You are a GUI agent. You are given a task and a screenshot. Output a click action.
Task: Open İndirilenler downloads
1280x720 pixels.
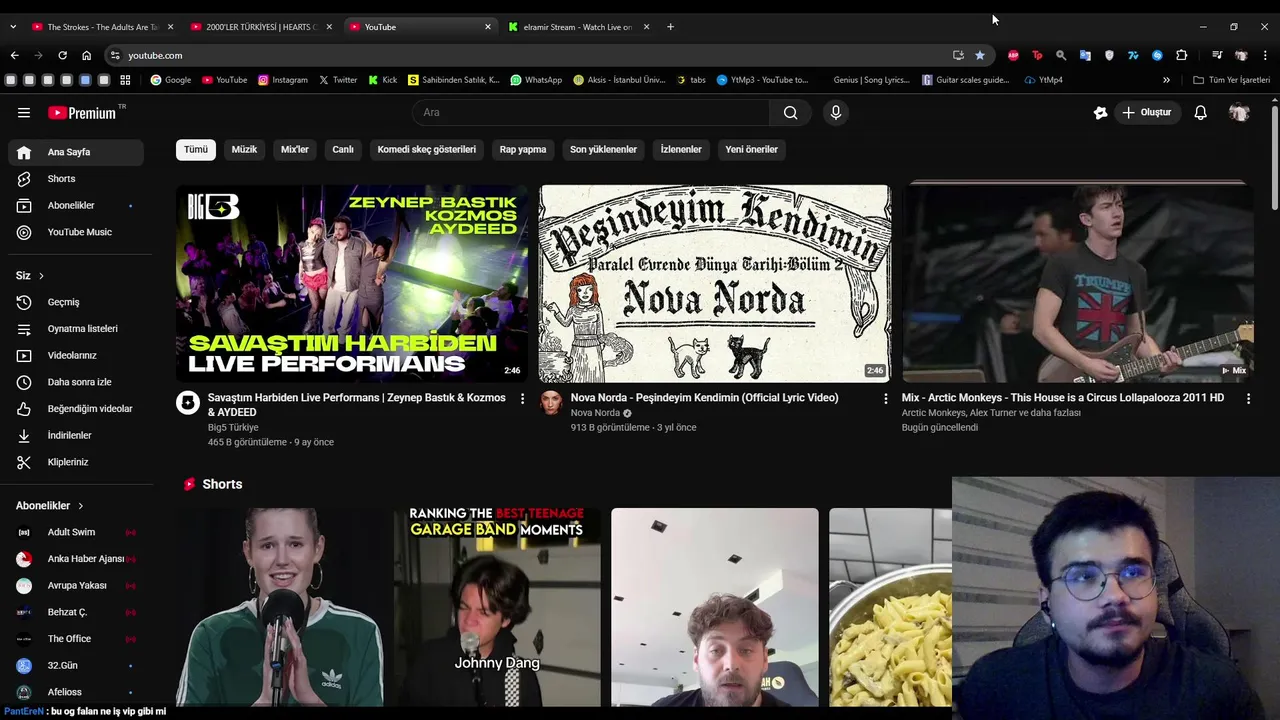tap(76, 435)
